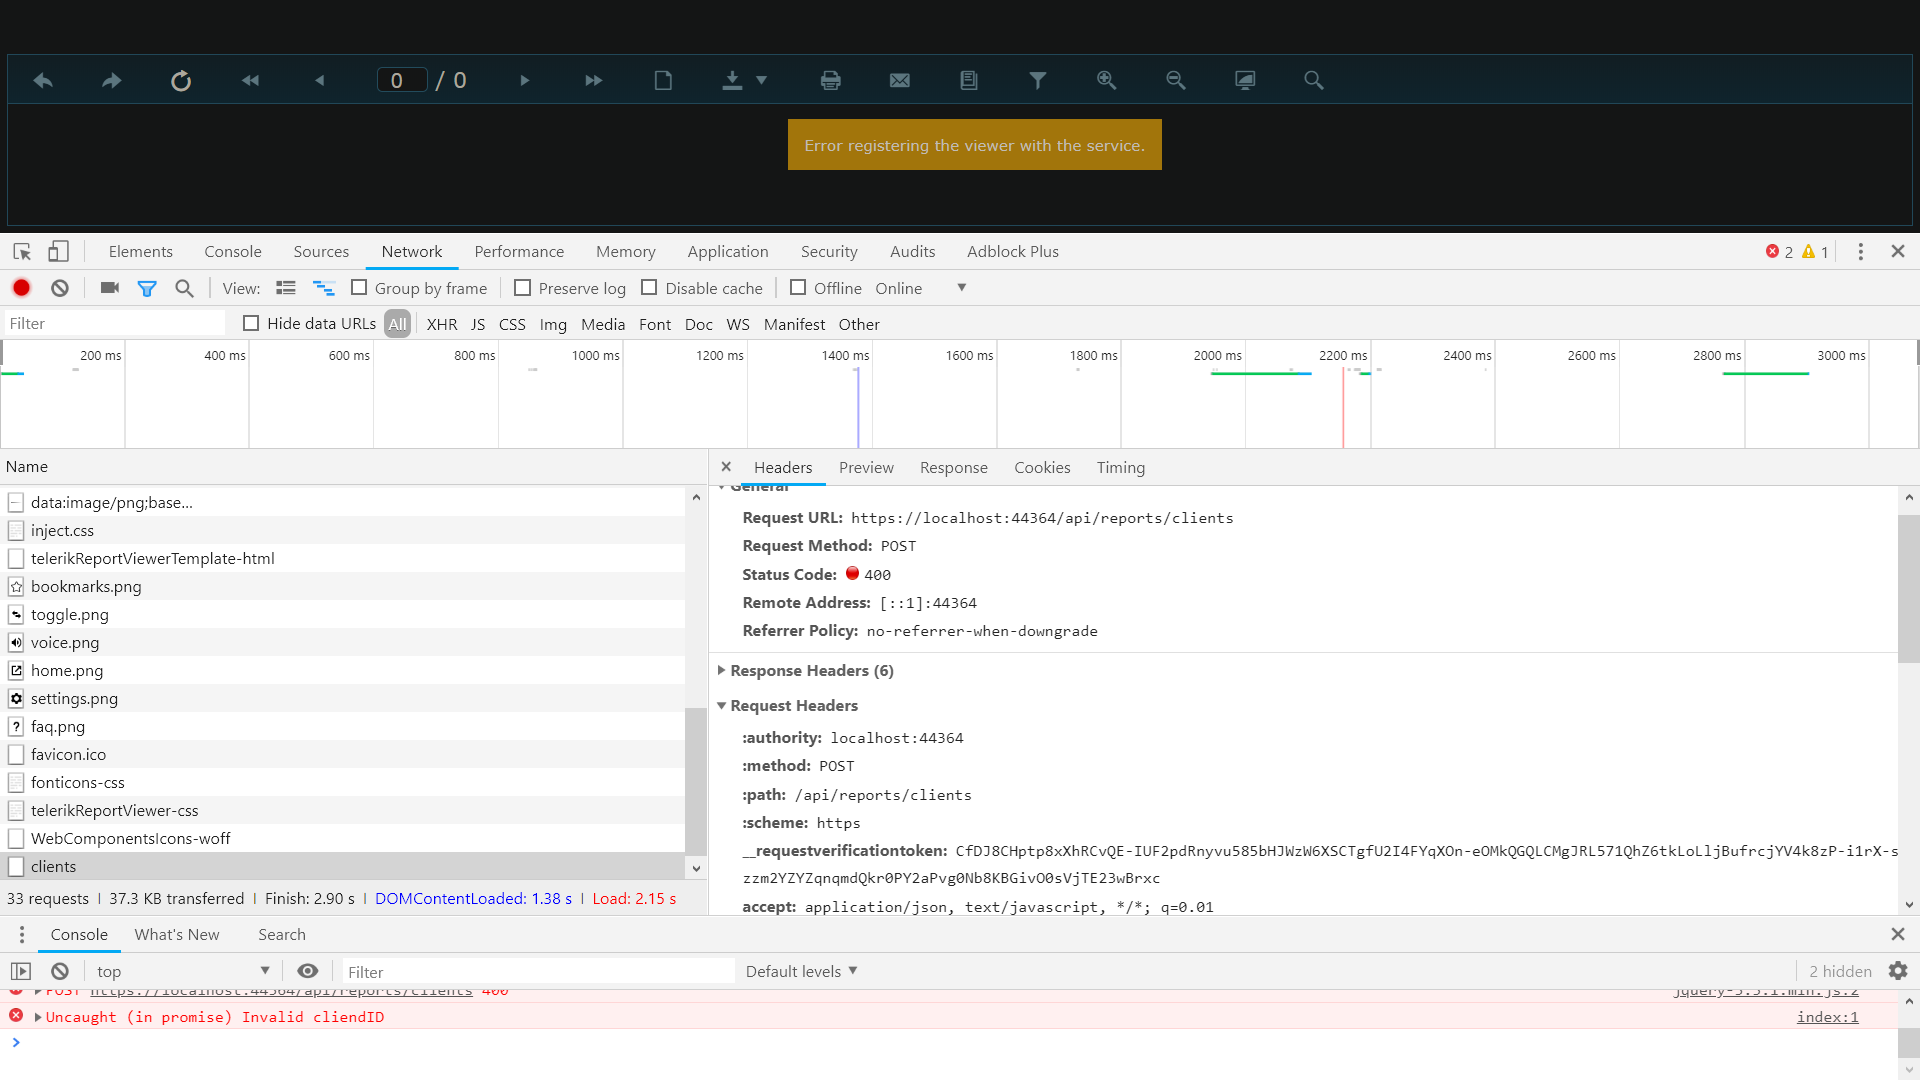Image resolution: width=1920 pixels, height=1080 pixels.
Task: Filter requests by JS type
Action: coord(478,324)
